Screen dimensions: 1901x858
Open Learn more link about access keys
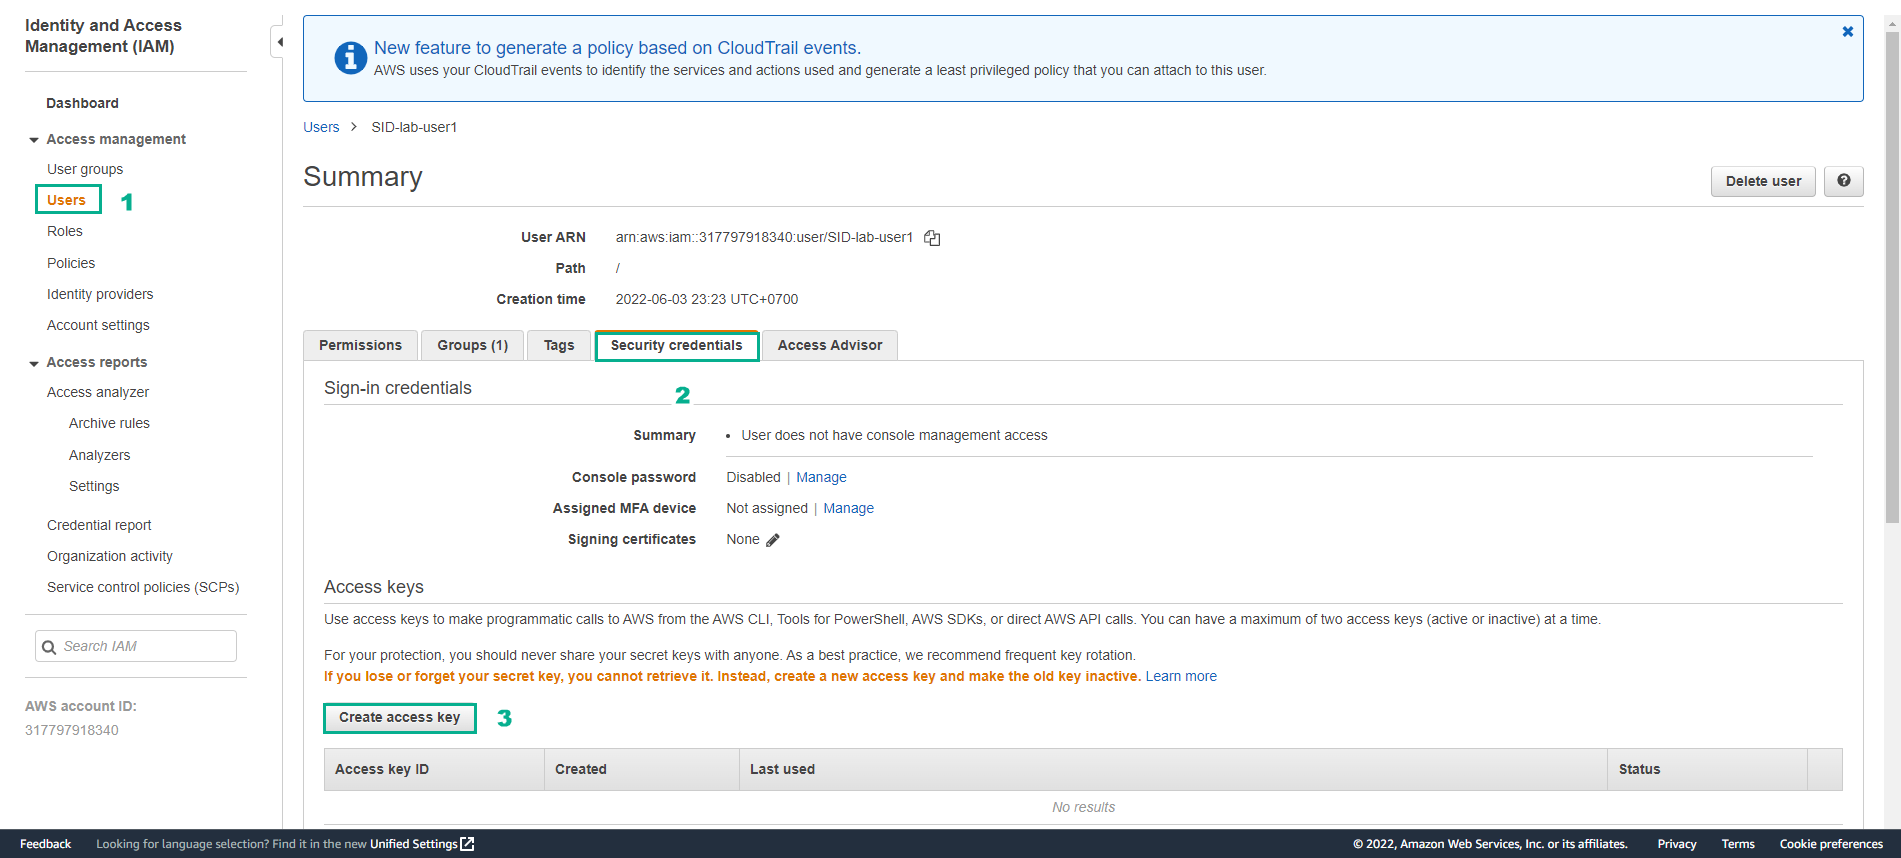pos(1181,677)
